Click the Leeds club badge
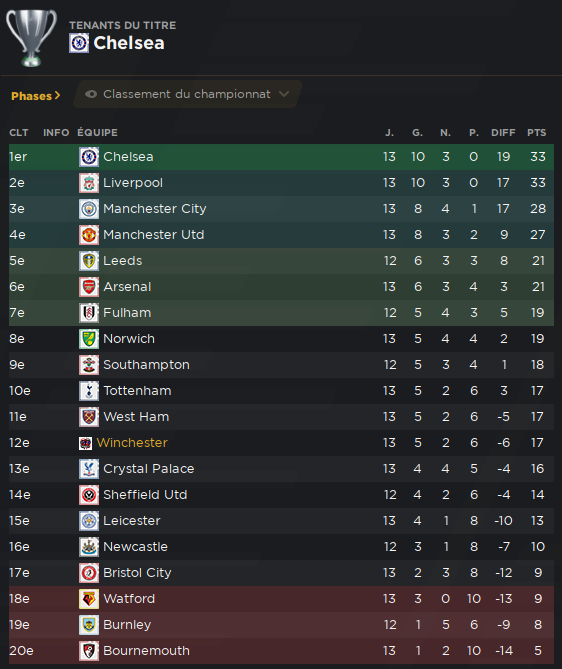 (89, 261)
